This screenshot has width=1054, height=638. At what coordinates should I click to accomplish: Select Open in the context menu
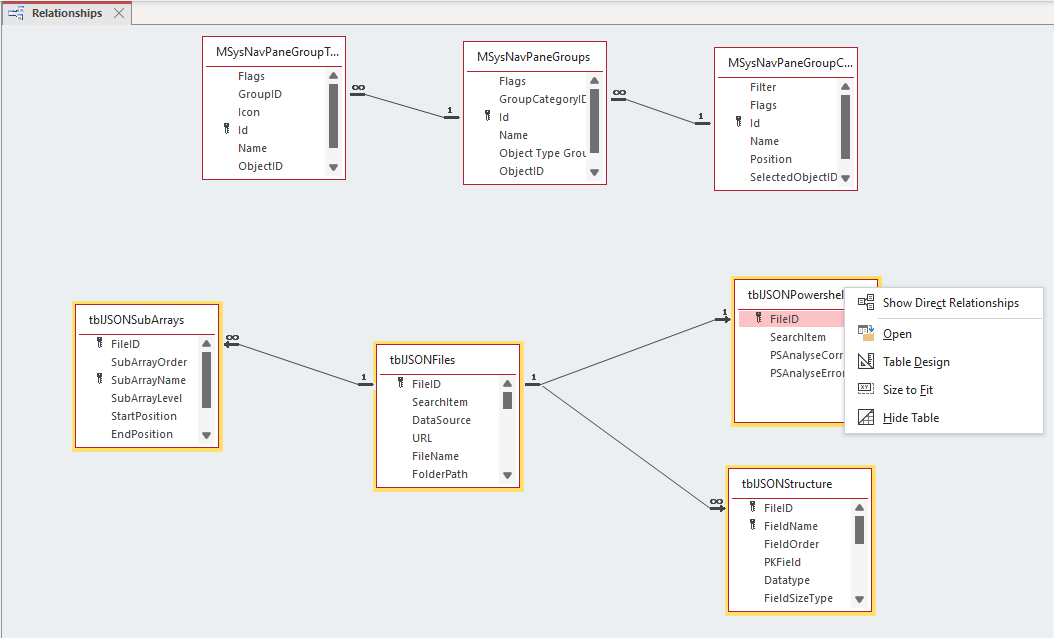[944, 334]
